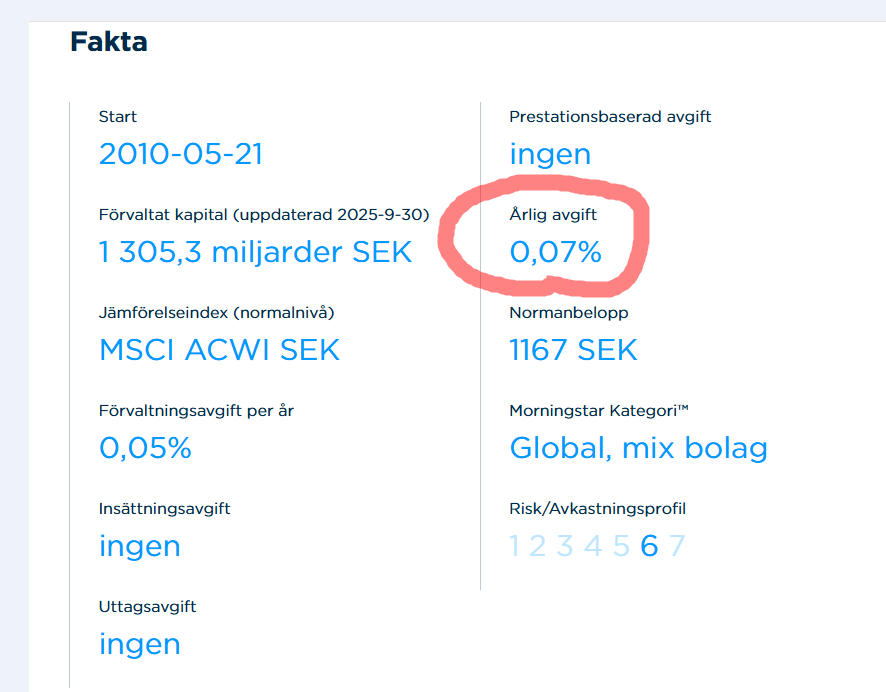
Task: Click the MSCI ACWI SEK index value
Action: tap(219, 350)
